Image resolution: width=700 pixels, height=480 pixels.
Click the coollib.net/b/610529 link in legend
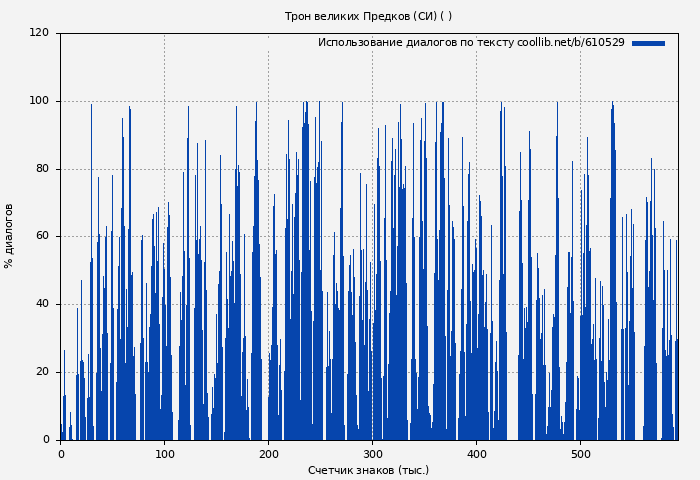point(570,43)
